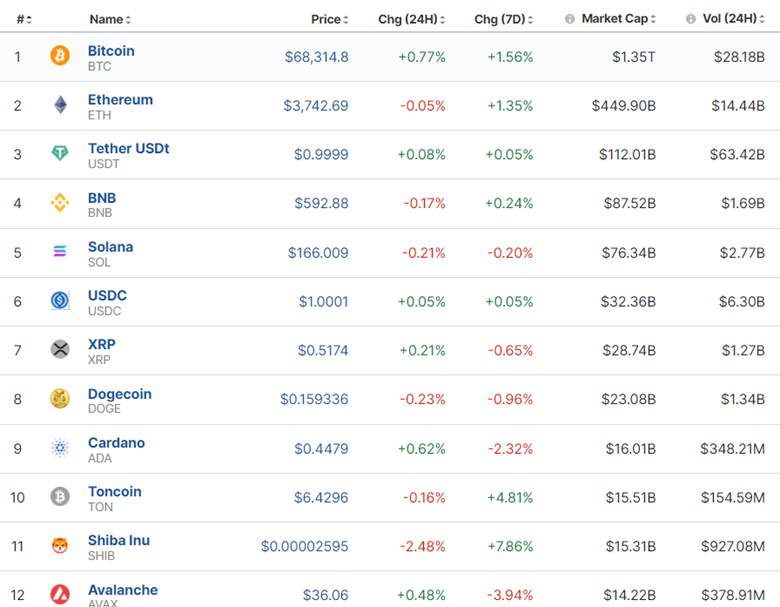Click Toncoin volume $154.59M

pyautogui.click(x=733, y=498)
